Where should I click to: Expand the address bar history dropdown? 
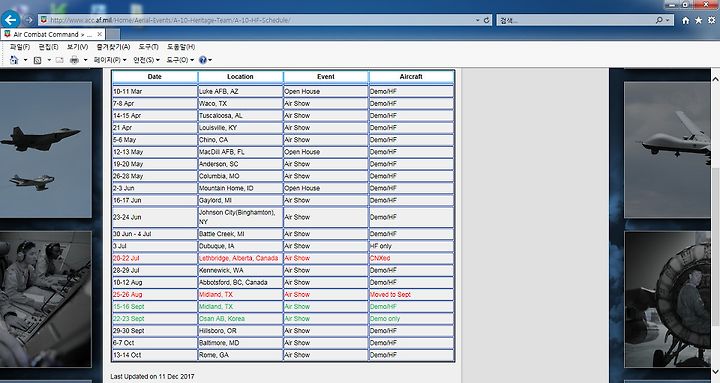[x=478, y=20]
